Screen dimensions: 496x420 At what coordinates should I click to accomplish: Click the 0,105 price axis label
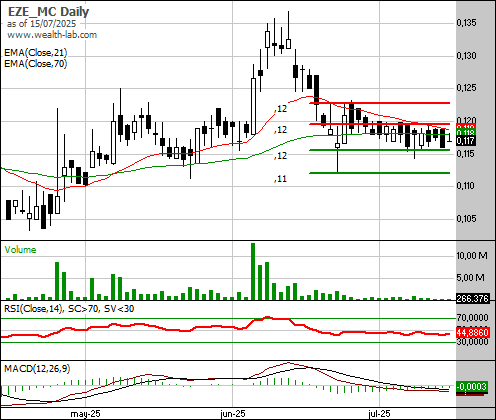point(466,218)
